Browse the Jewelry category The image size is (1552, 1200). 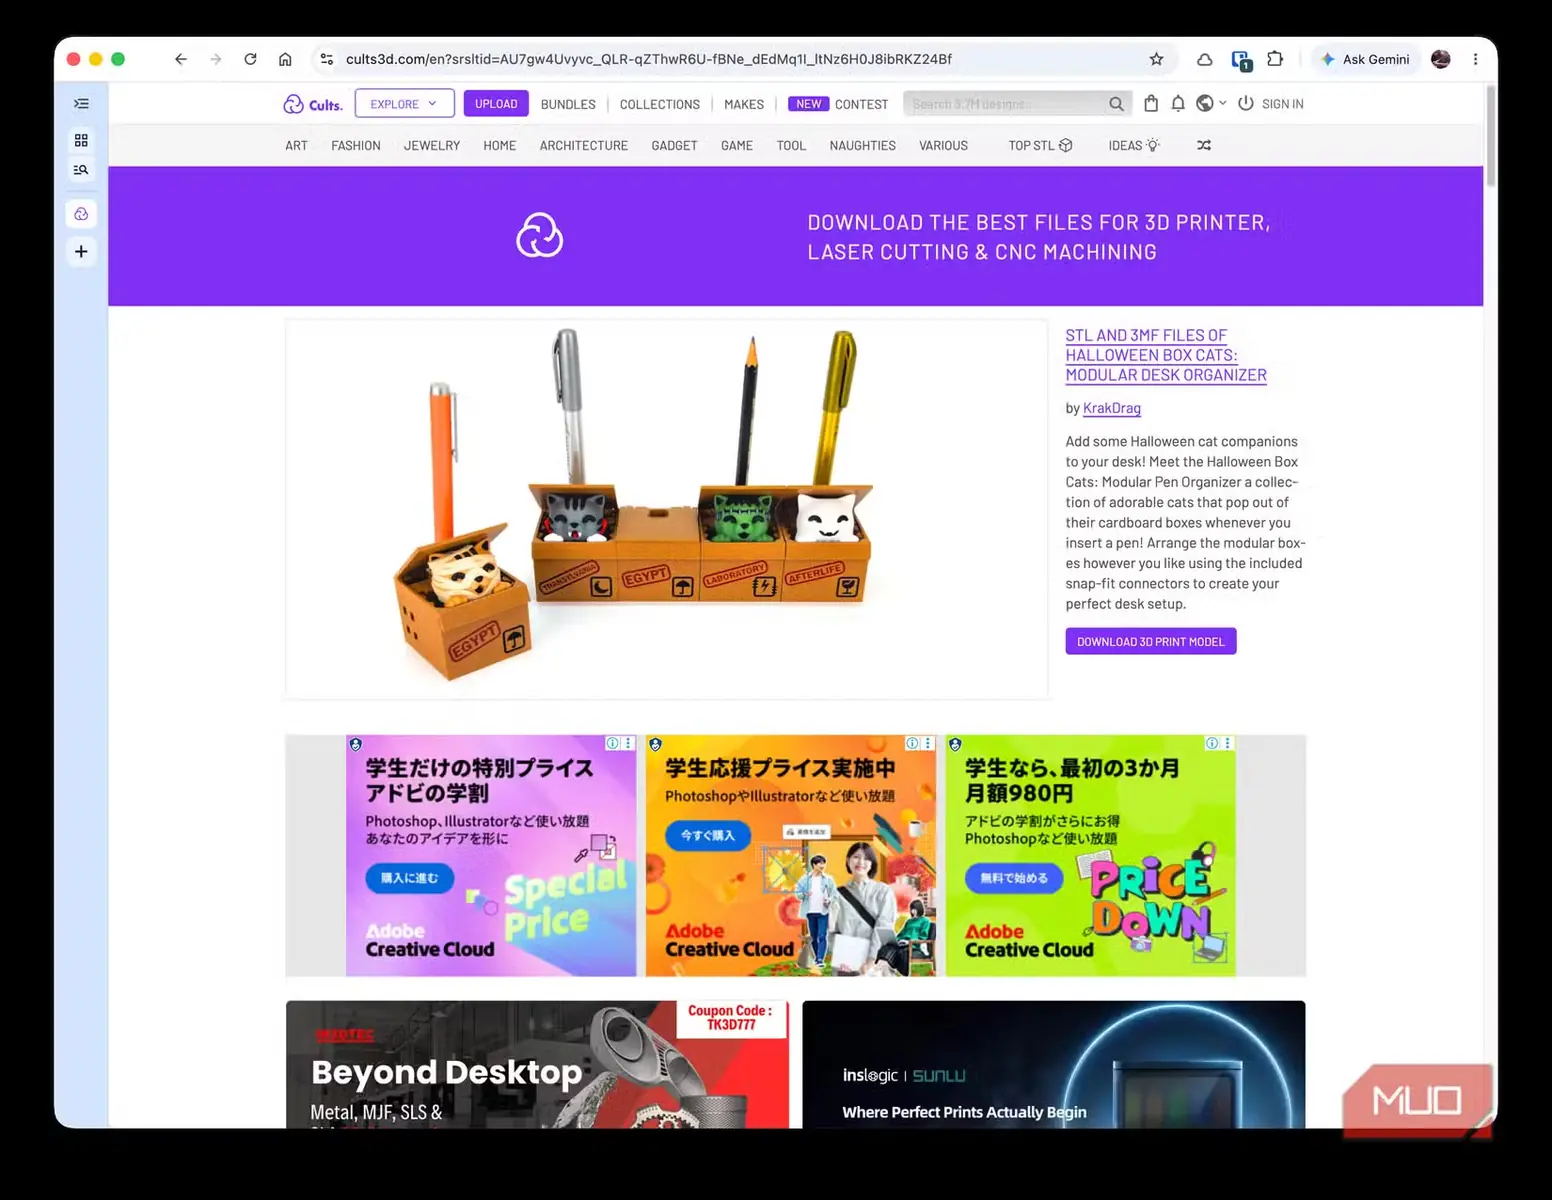[x=432, y=146]
